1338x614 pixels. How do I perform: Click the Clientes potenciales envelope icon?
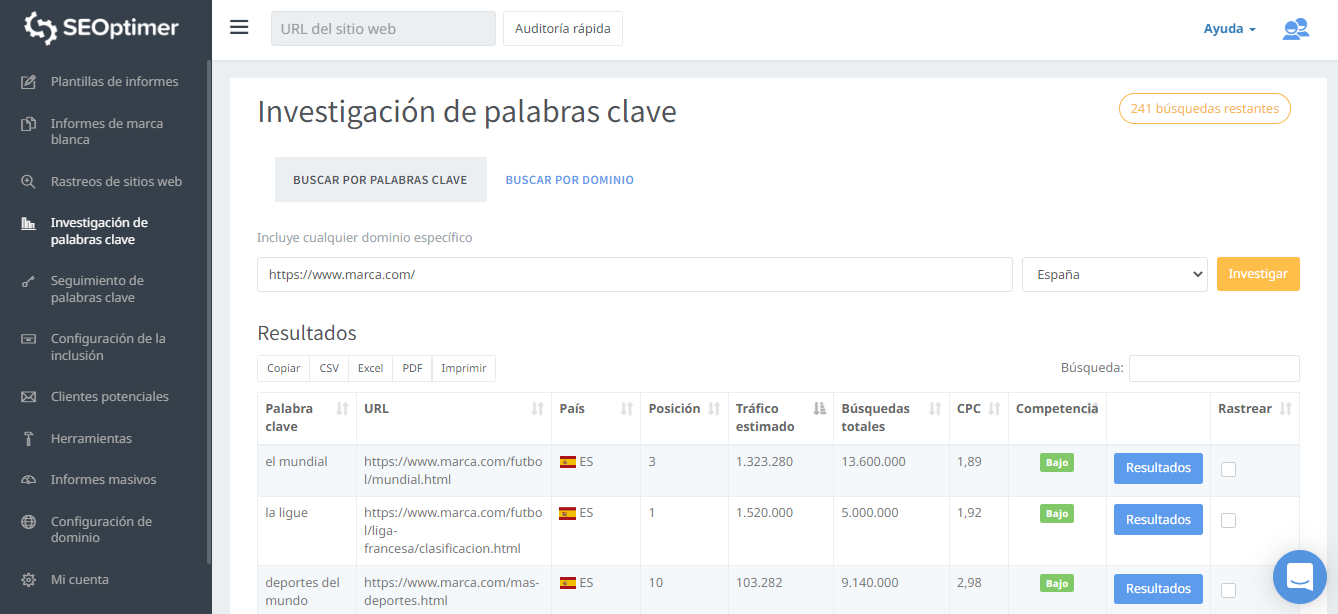tap(29, 397)
